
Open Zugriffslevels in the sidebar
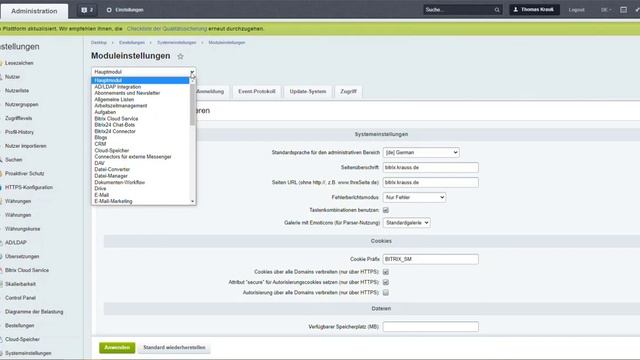tap(18, 118)
